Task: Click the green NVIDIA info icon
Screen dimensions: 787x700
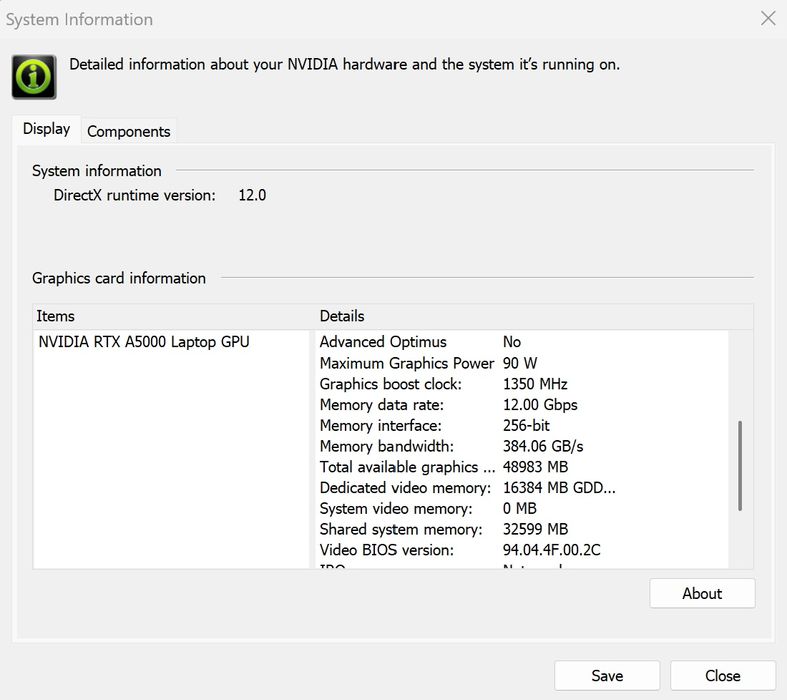Action: point(34,76)
